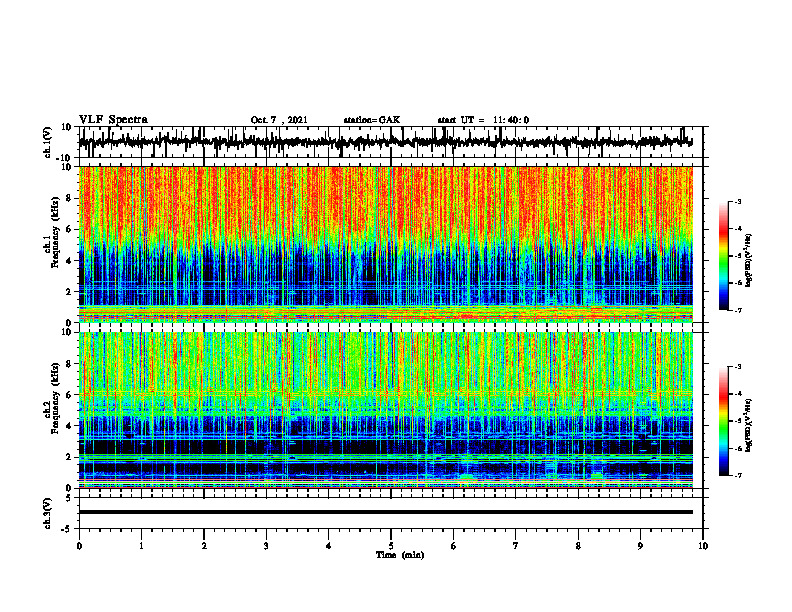Click the ch.1 spectrogram panel

pos(386,244)
